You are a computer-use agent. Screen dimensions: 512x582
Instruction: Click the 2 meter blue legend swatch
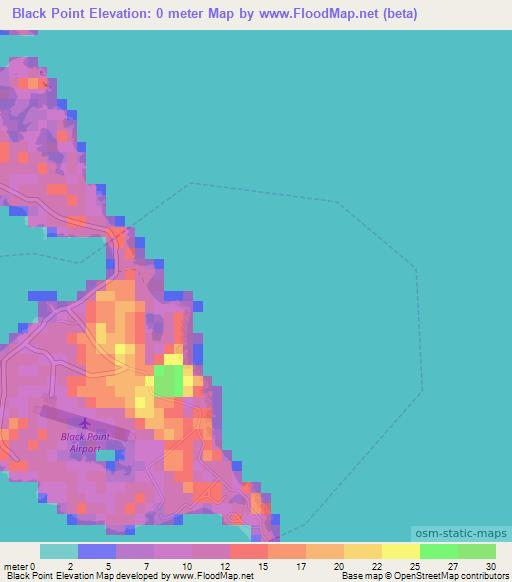[97, 551]
